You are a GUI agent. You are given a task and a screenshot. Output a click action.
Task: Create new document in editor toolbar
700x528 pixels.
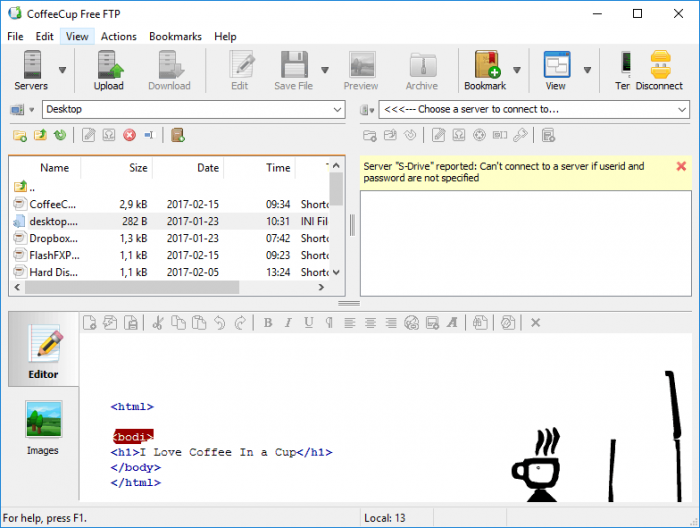tap(89, 323)
